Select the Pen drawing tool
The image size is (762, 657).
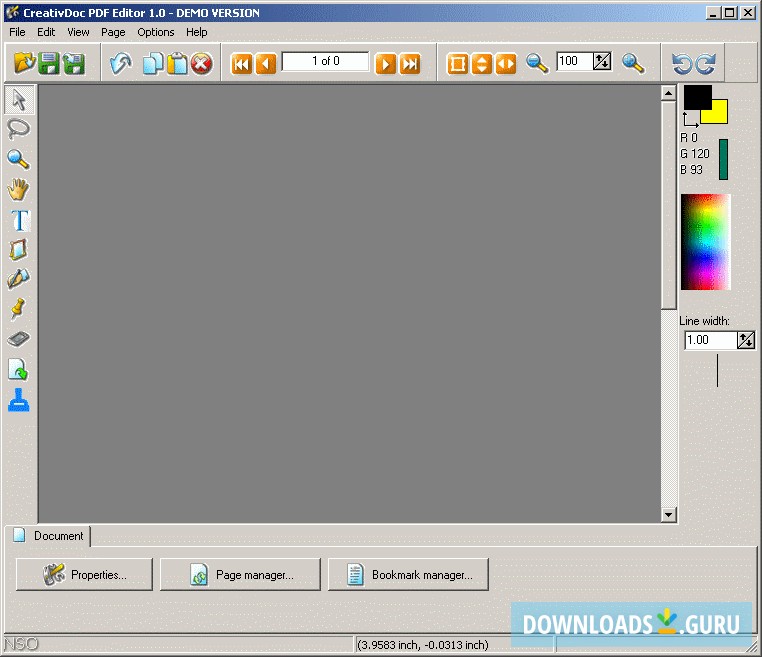18,279
